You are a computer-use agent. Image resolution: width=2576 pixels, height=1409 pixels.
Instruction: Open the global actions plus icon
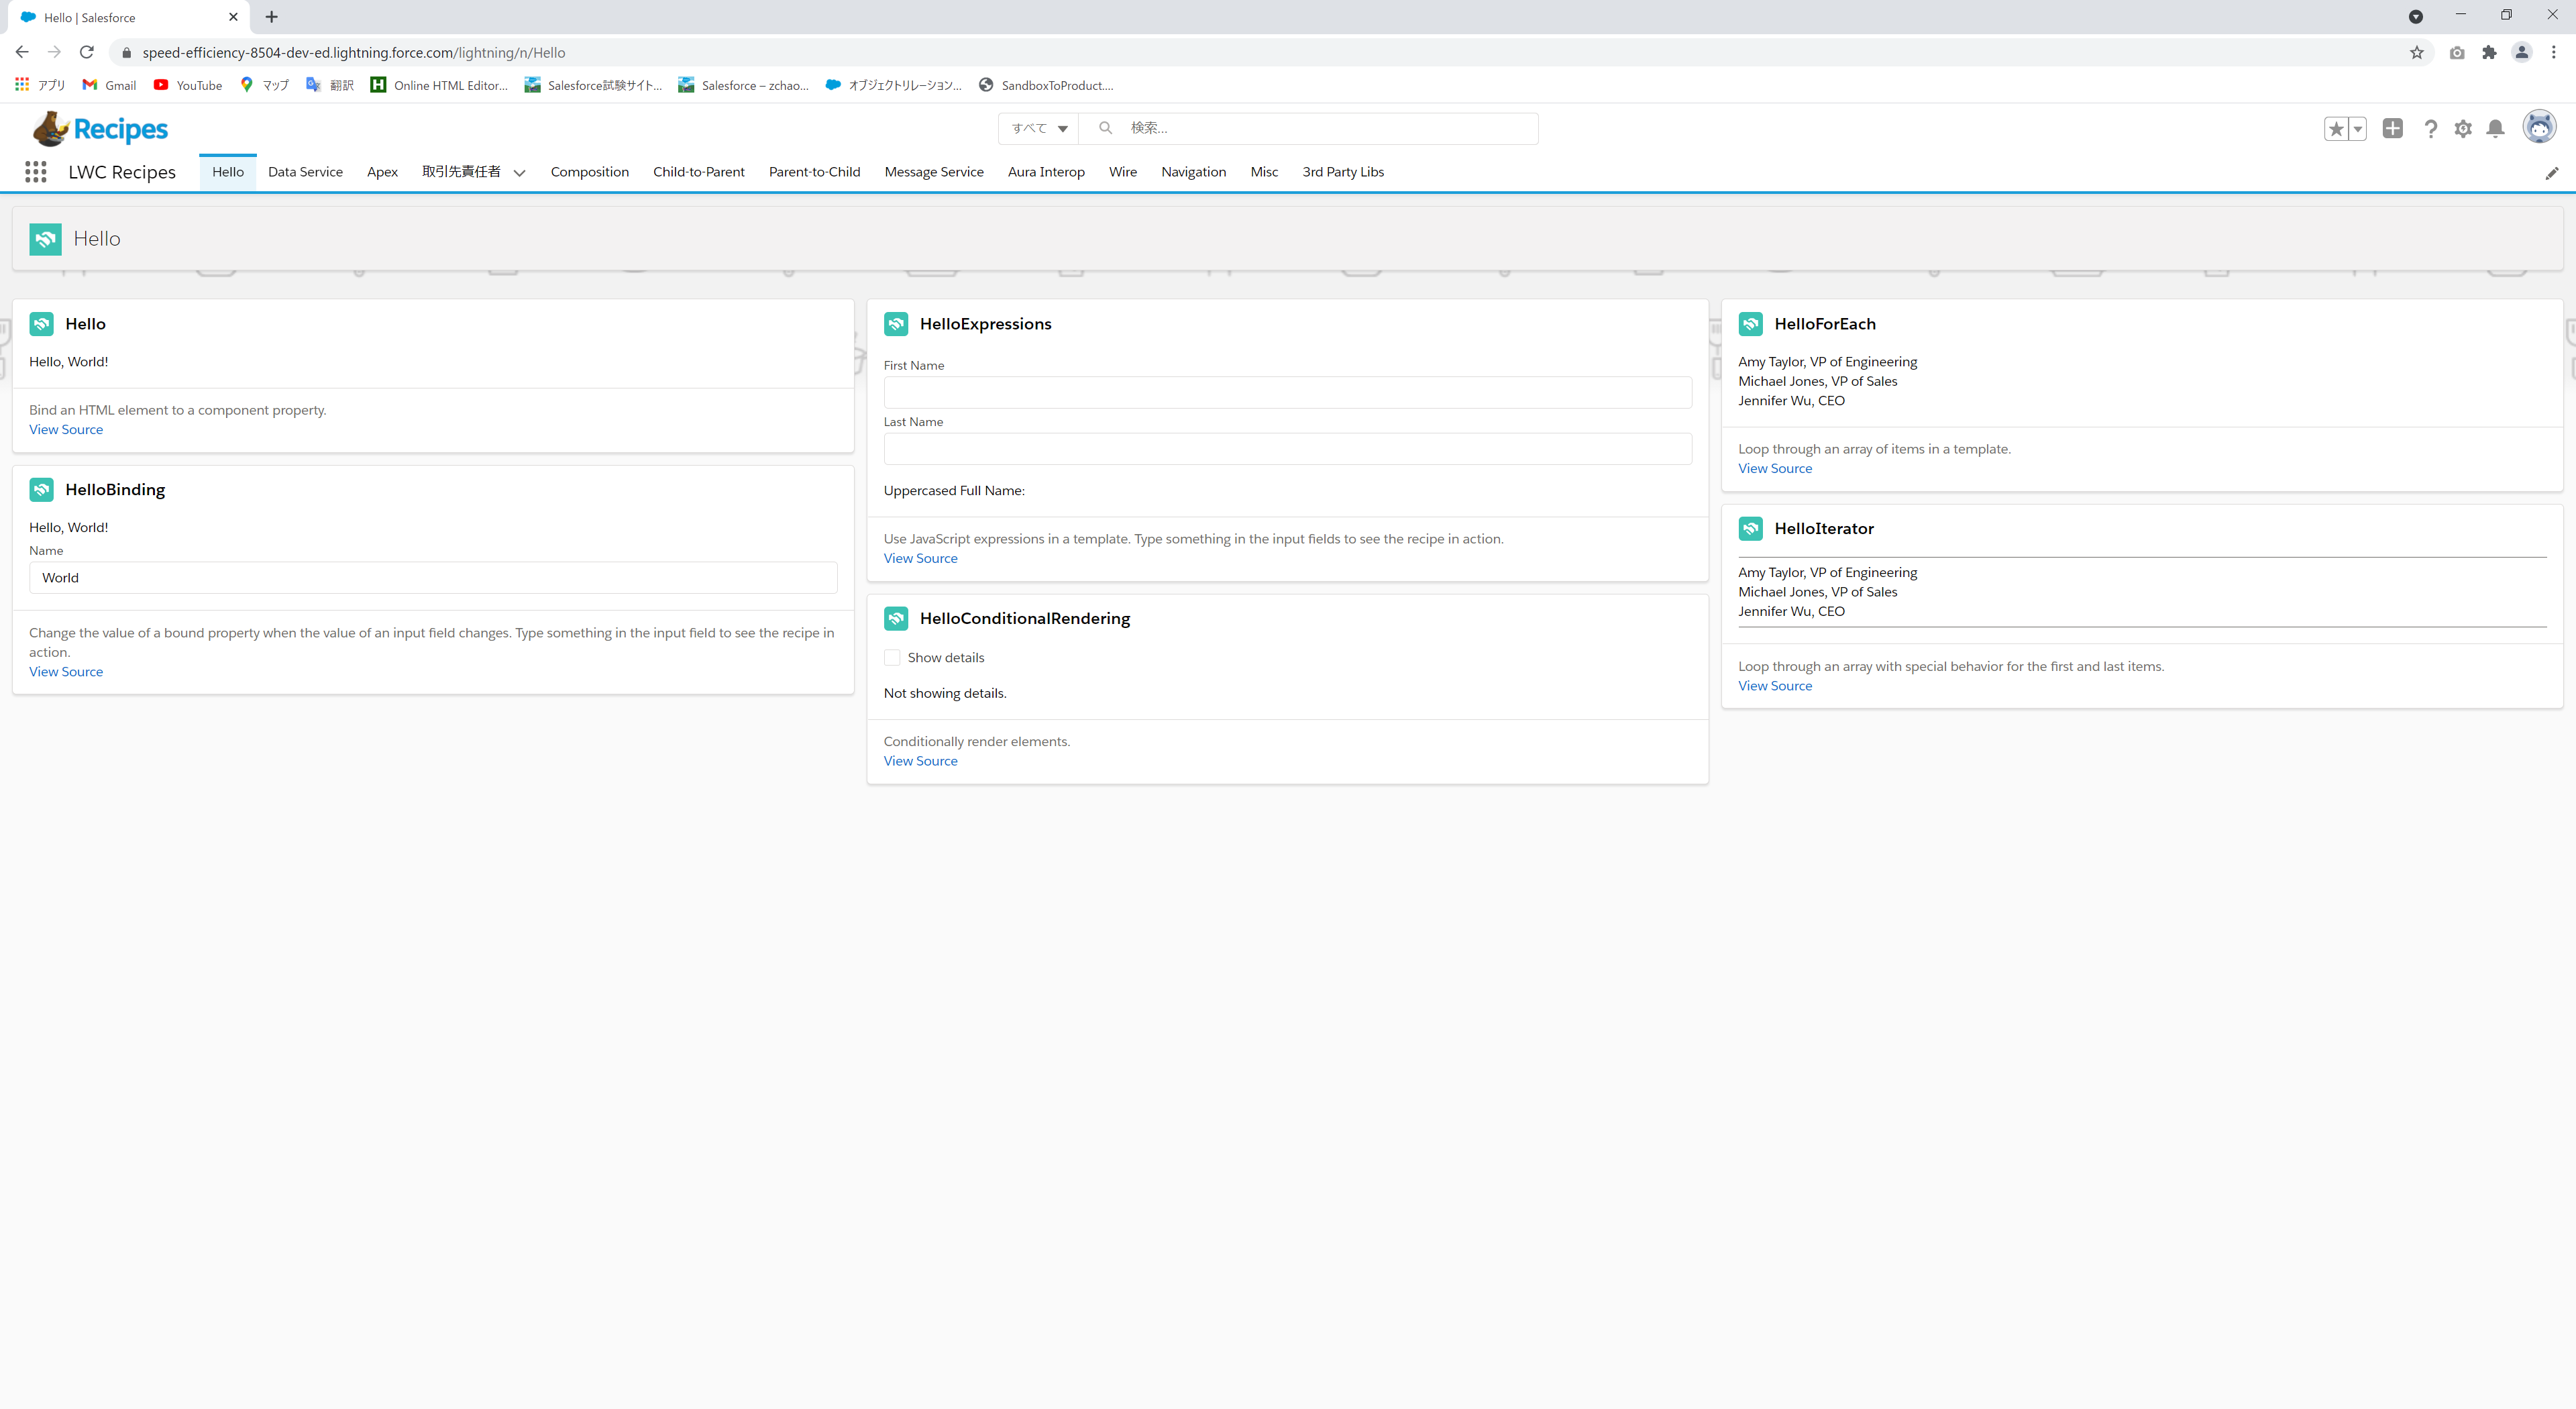point(2392,128)
